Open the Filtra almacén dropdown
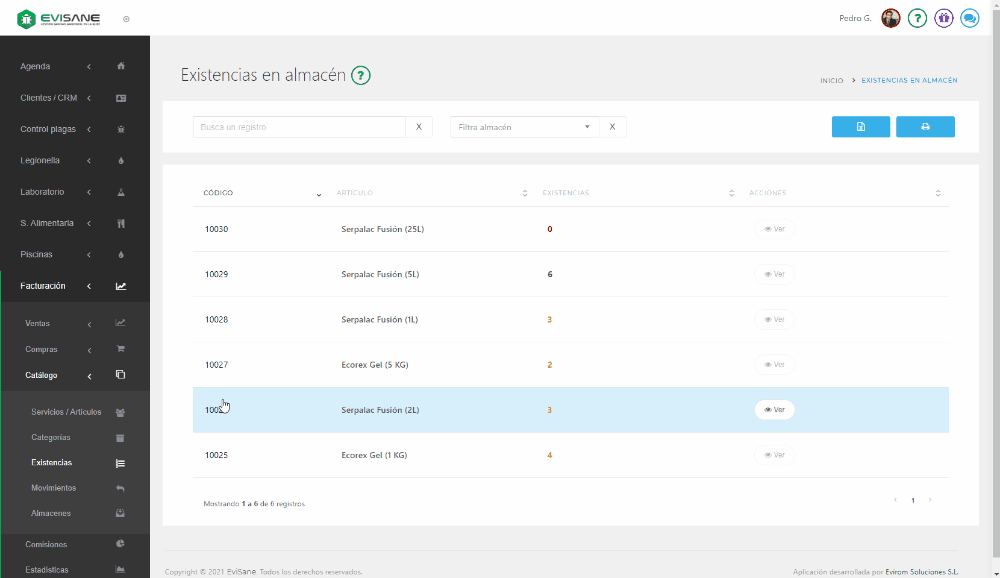Viewport: 1000px width, 578px height. tap(524, 127)
